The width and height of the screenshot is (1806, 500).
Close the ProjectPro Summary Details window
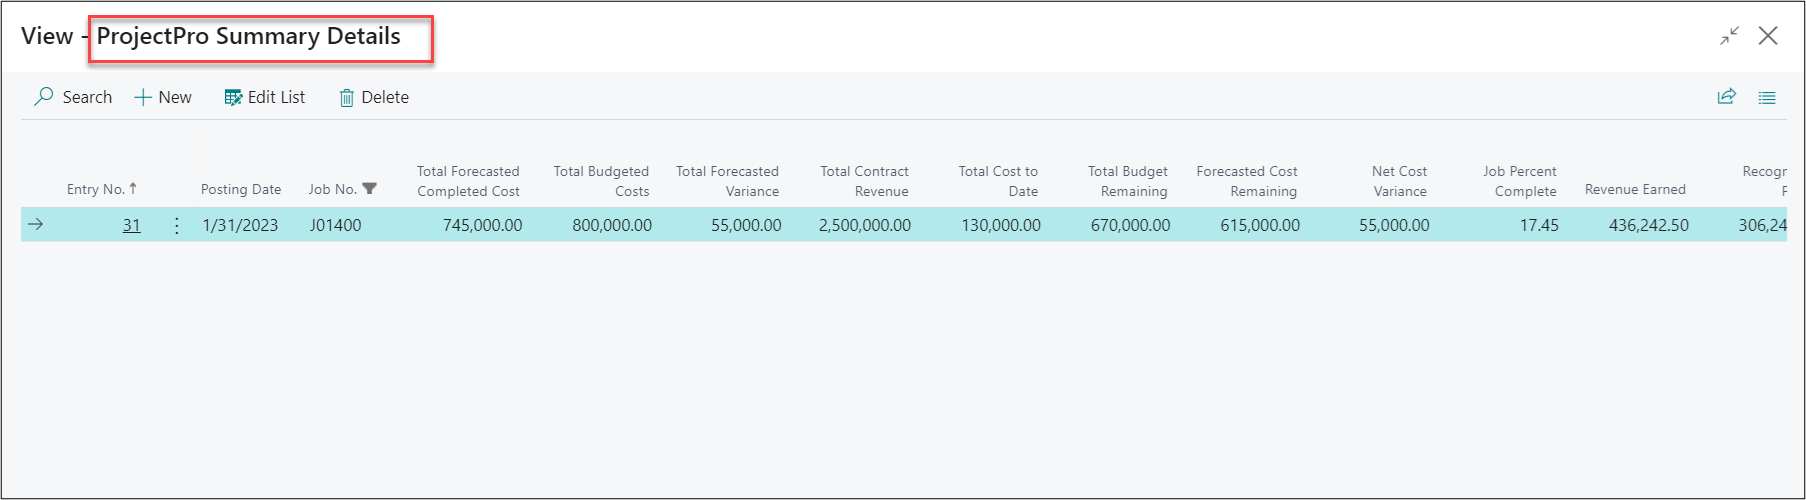(x=1768, y=36)
